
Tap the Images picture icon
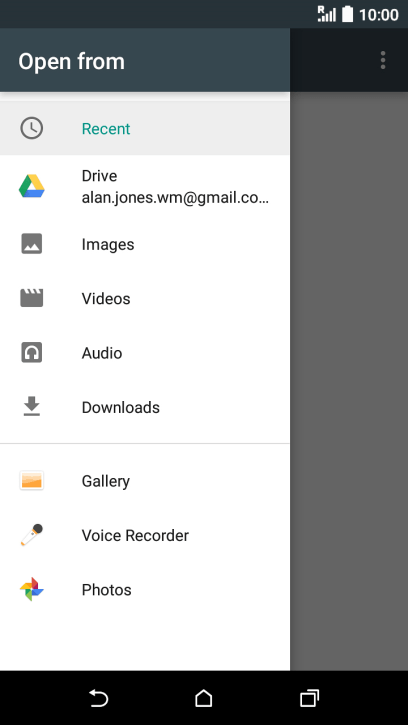coord(31,244)
